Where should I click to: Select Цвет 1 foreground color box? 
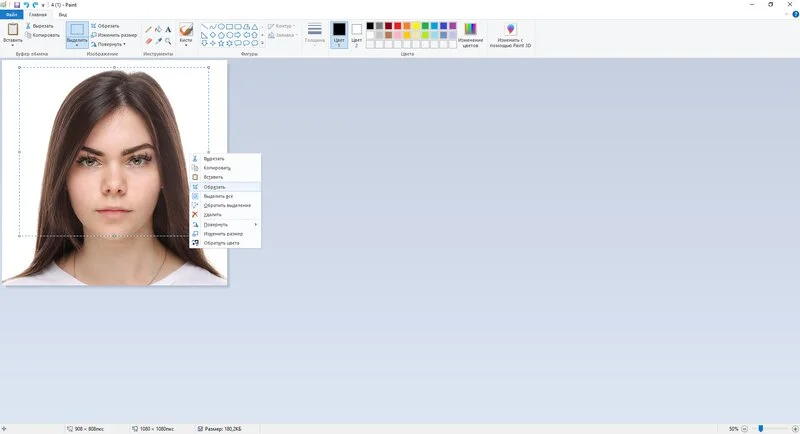click(x=339, y=35)
